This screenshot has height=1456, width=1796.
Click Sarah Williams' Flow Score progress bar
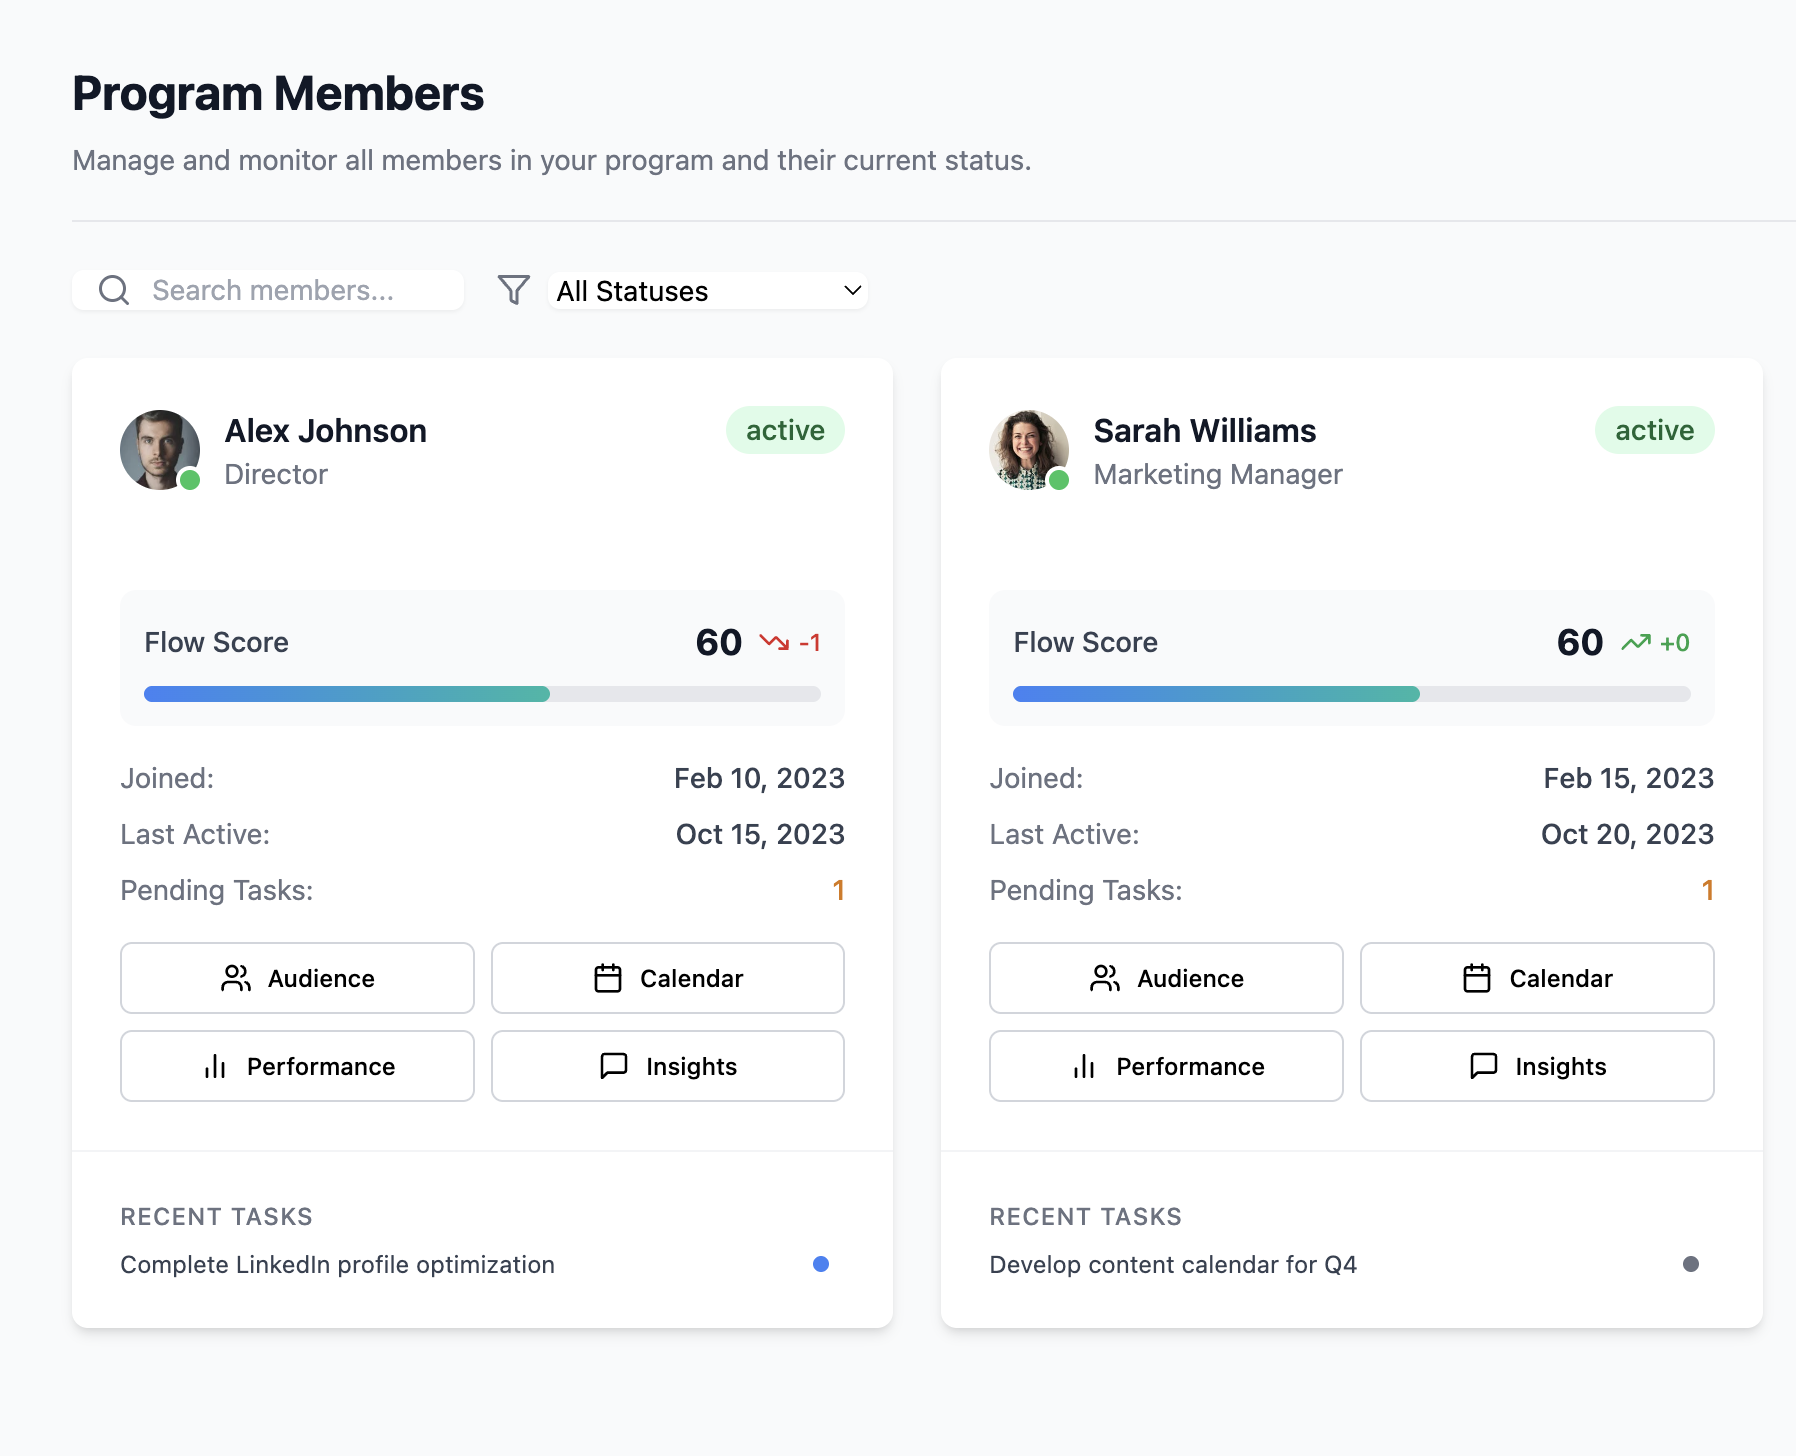(1350, 693)
